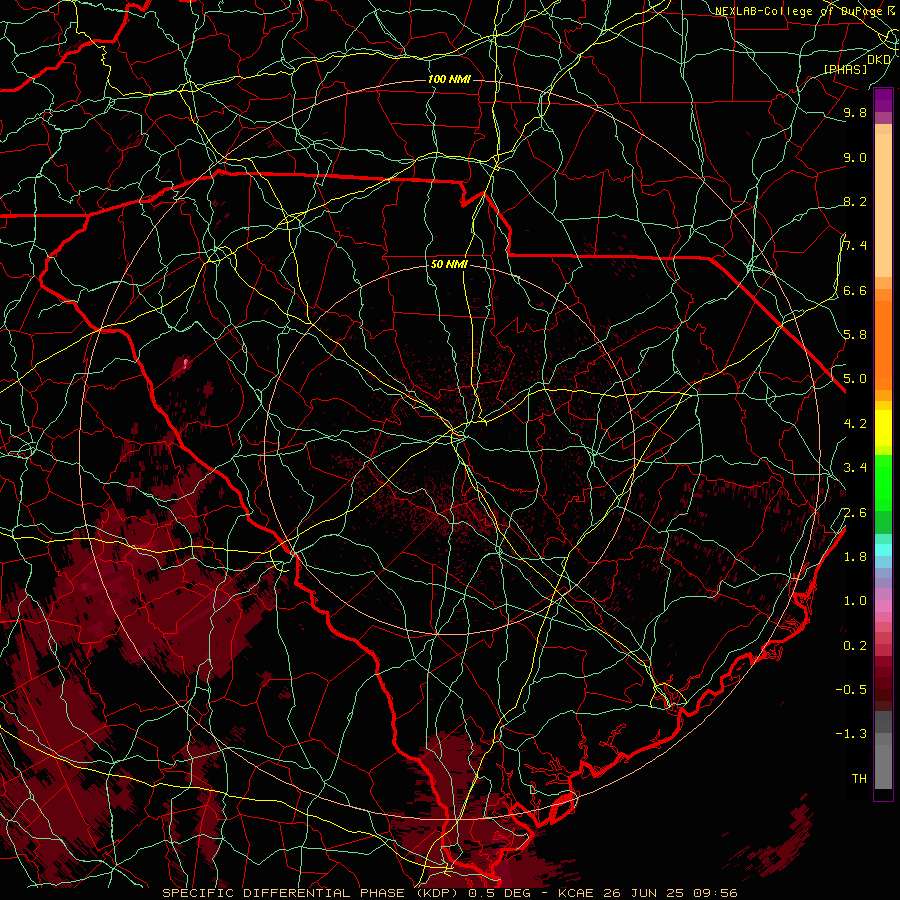Click the -0.5 scale value

[851, 689]
